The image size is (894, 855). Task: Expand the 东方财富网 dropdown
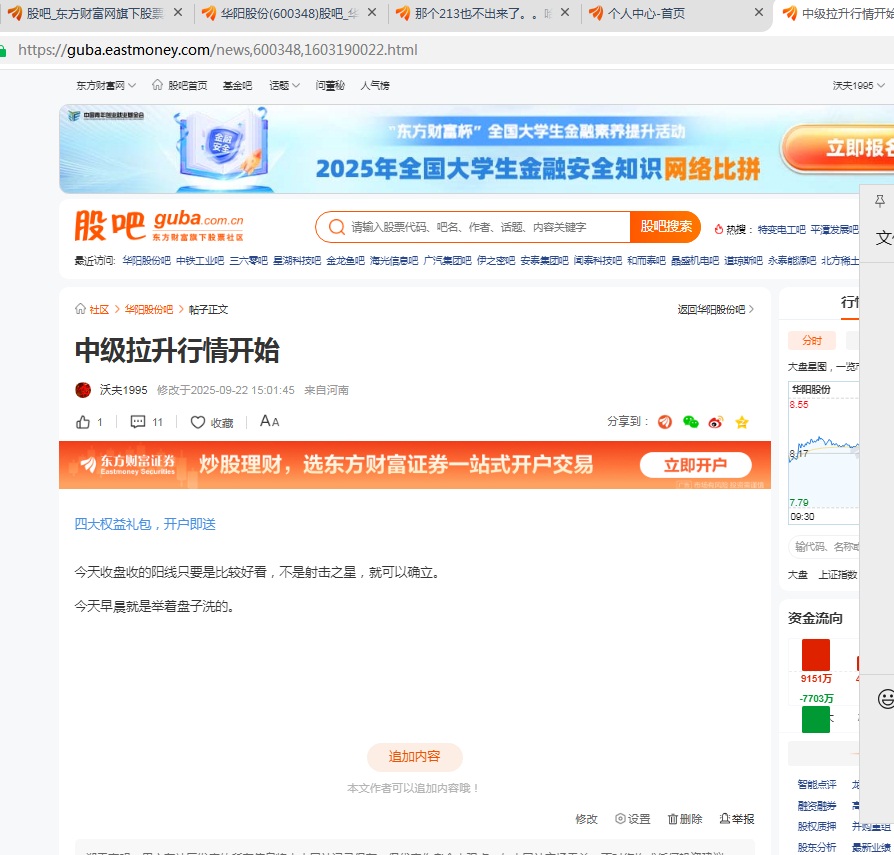pos(106,86)
